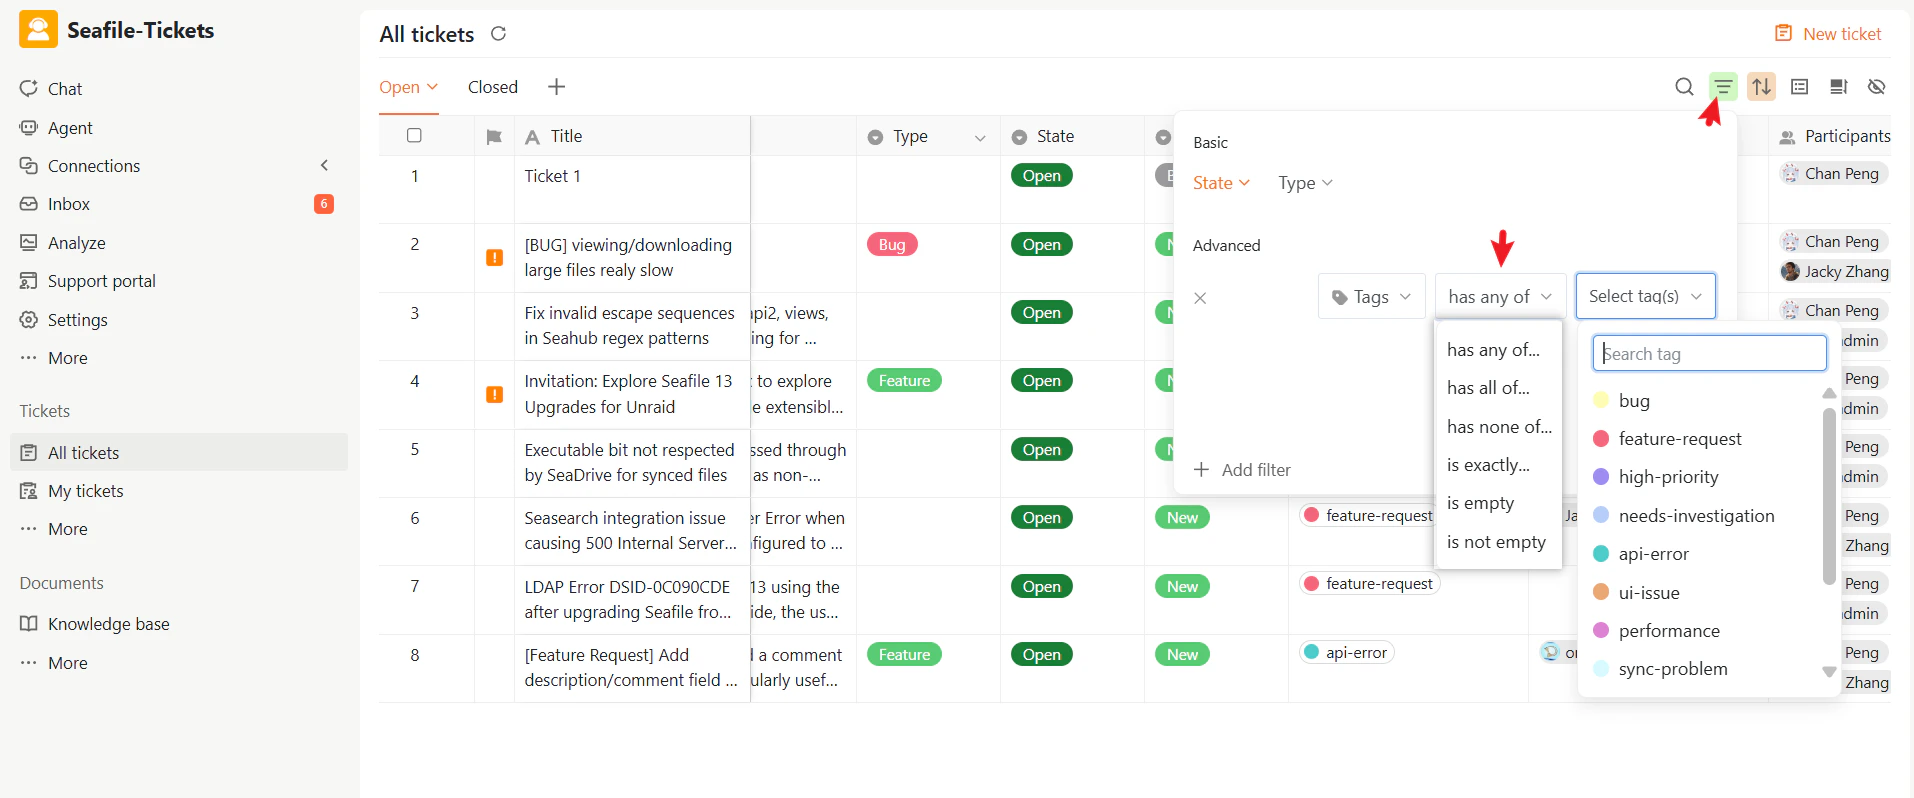Open Settings in the sidebar
1914x798 pixels.
click(78, 320)
